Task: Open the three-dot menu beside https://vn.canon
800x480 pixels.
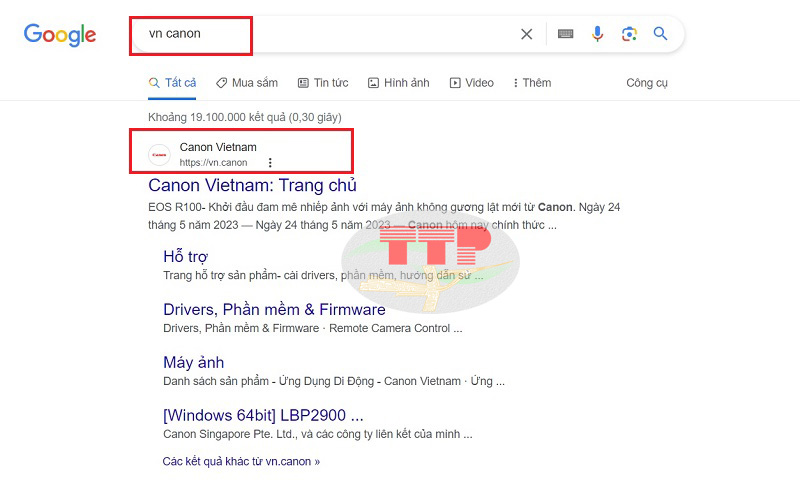Action: (270, 163)
